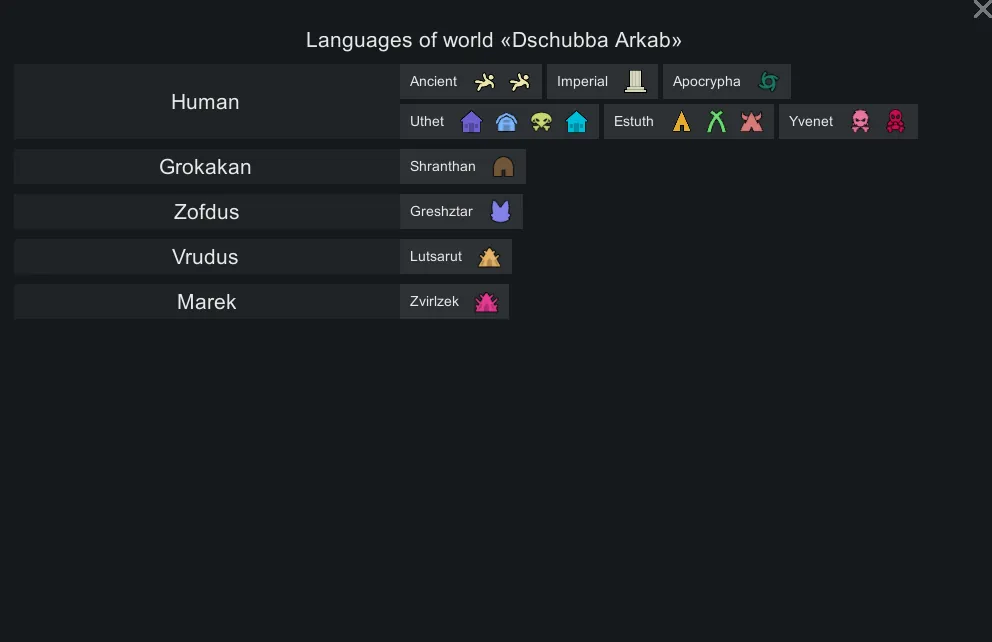Select the purple house icon in Uthet

coord(472,122)
